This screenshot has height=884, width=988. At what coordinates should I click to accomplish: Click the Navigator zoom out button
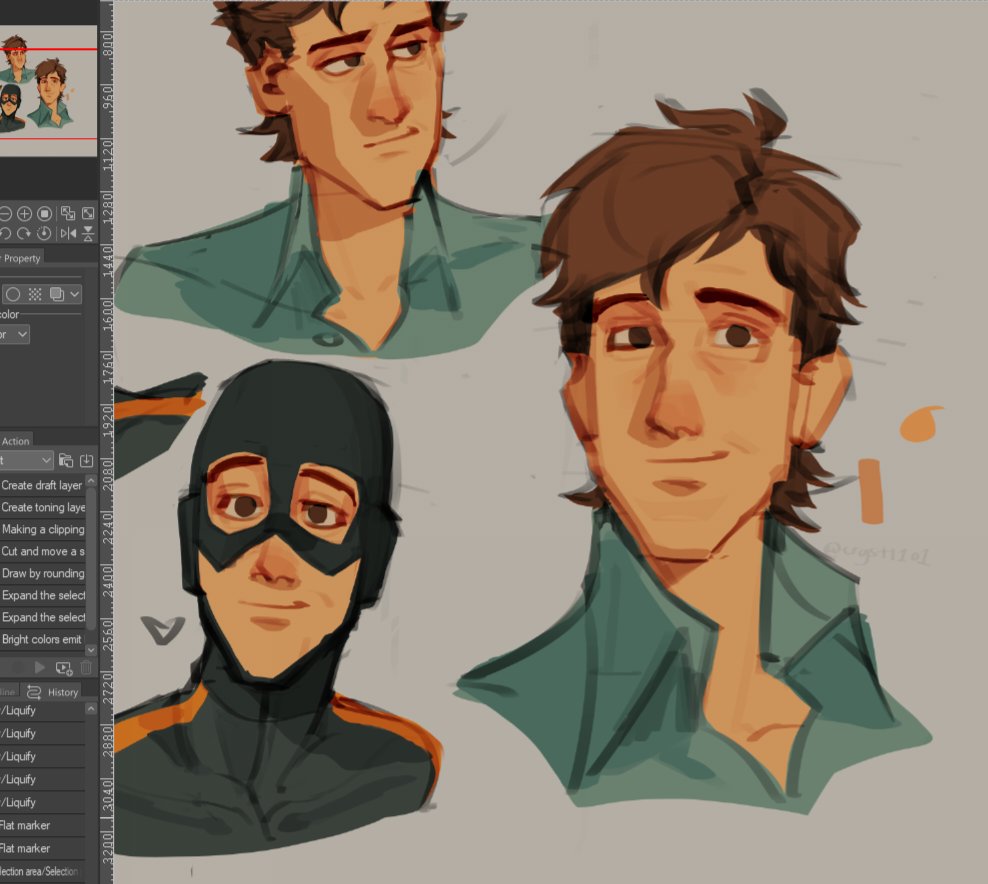coord(5,214)
